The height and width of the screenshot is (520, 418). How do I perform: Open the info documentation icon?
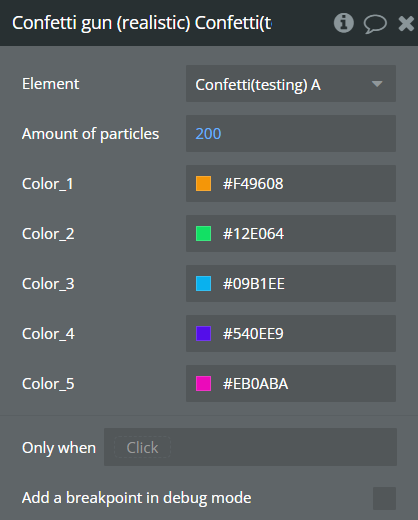(x=344, y=23)
